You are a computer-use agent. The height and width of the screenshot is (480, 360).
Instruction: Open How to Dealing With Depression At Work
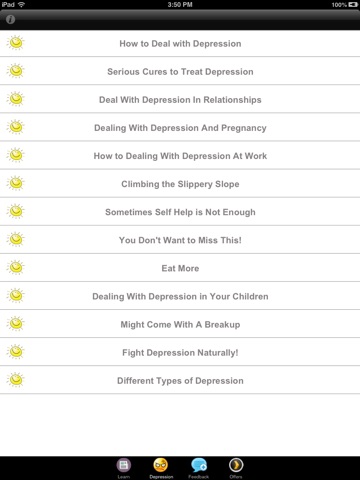(180, 155)
